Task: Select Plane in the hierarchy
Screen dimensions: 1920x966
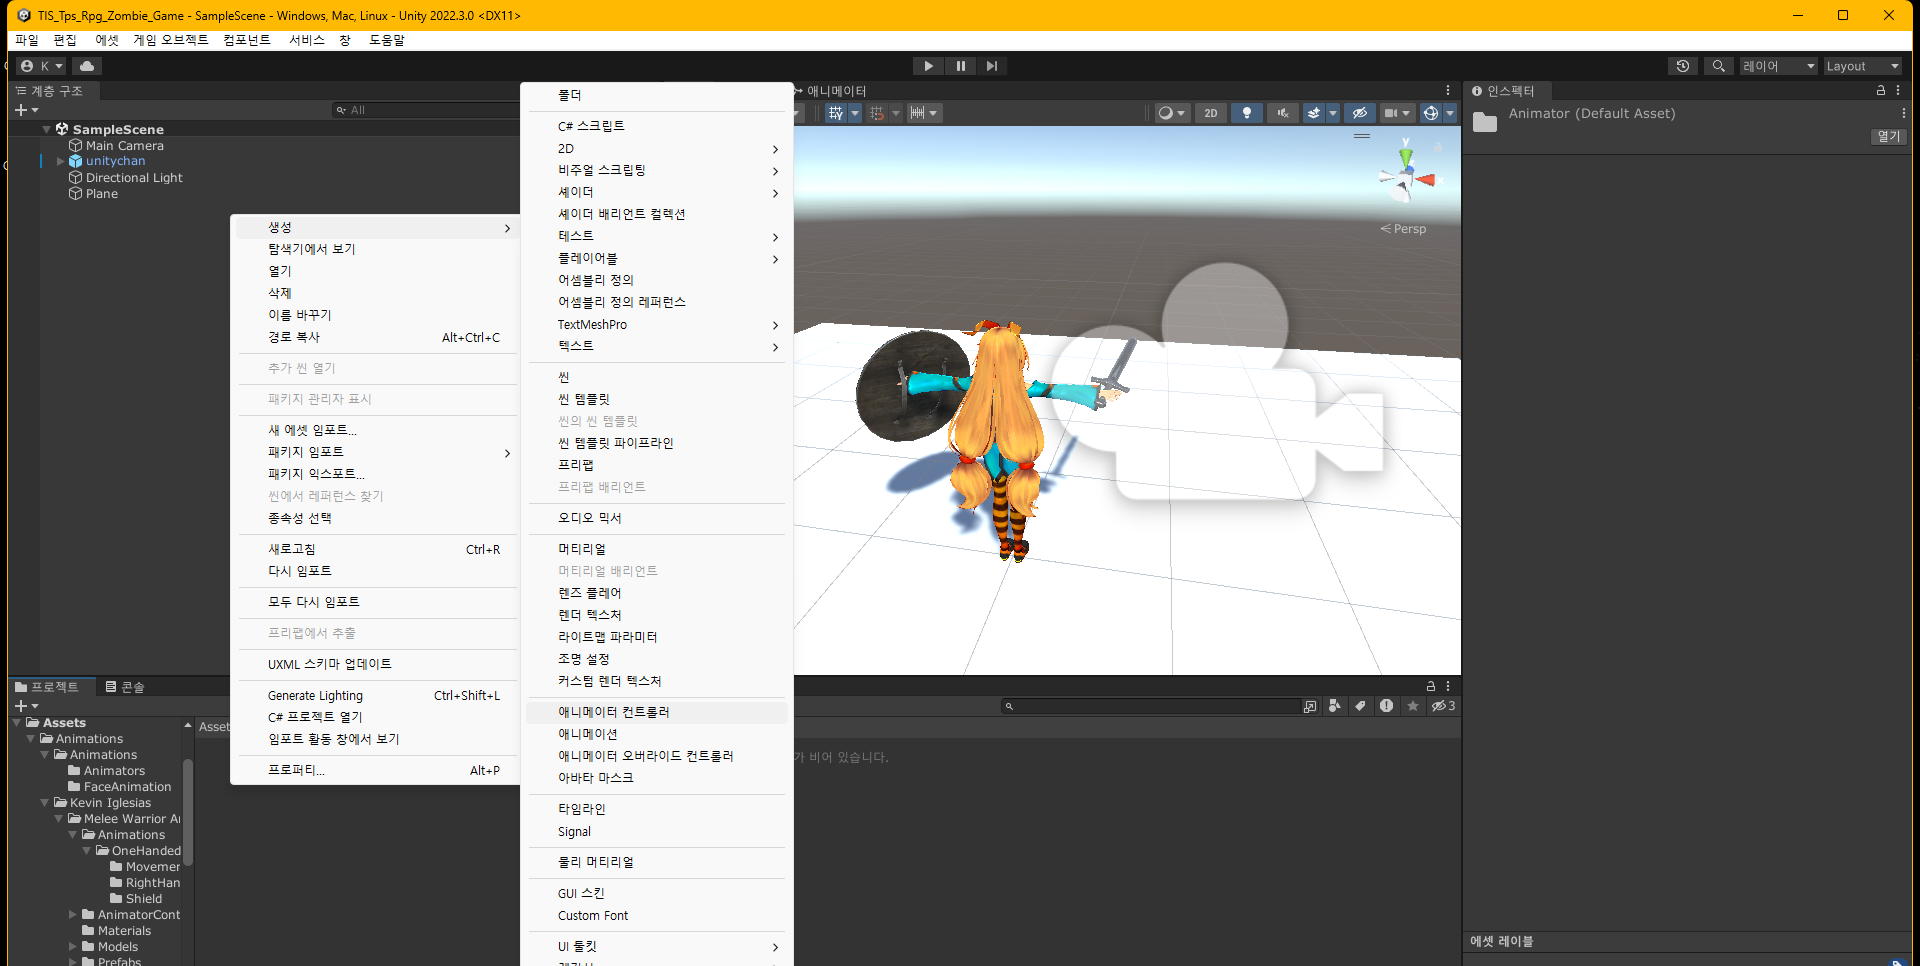Action: [102, 194]
